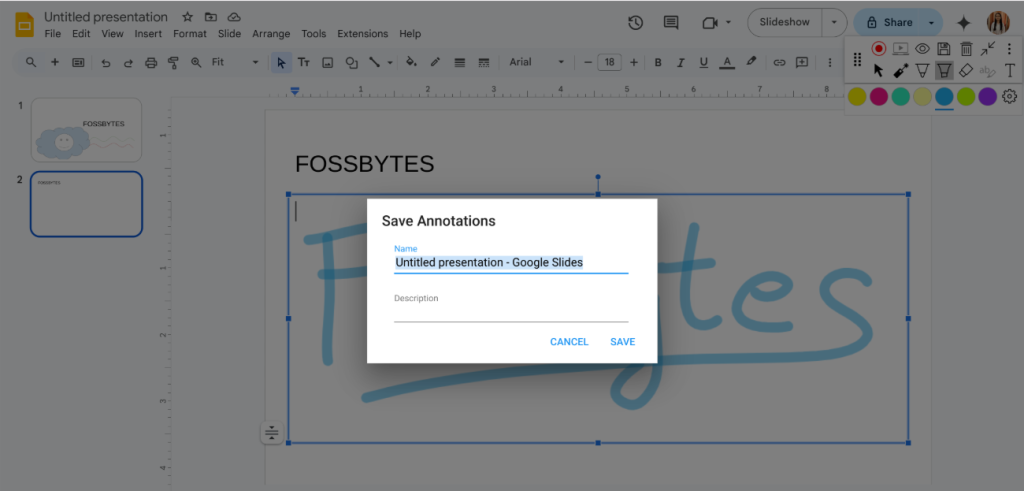Viewport: 1024px width, 491px height.
Task: Click the trash icon to clear annotations
Action: 966,48
